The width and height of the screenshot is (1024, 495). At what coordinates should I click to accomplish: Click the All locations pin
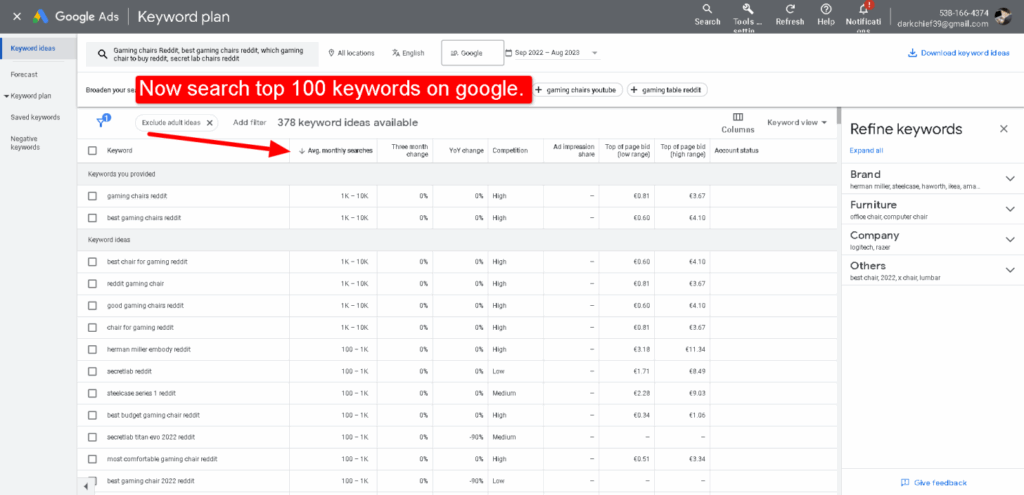[x=331, y=53]
